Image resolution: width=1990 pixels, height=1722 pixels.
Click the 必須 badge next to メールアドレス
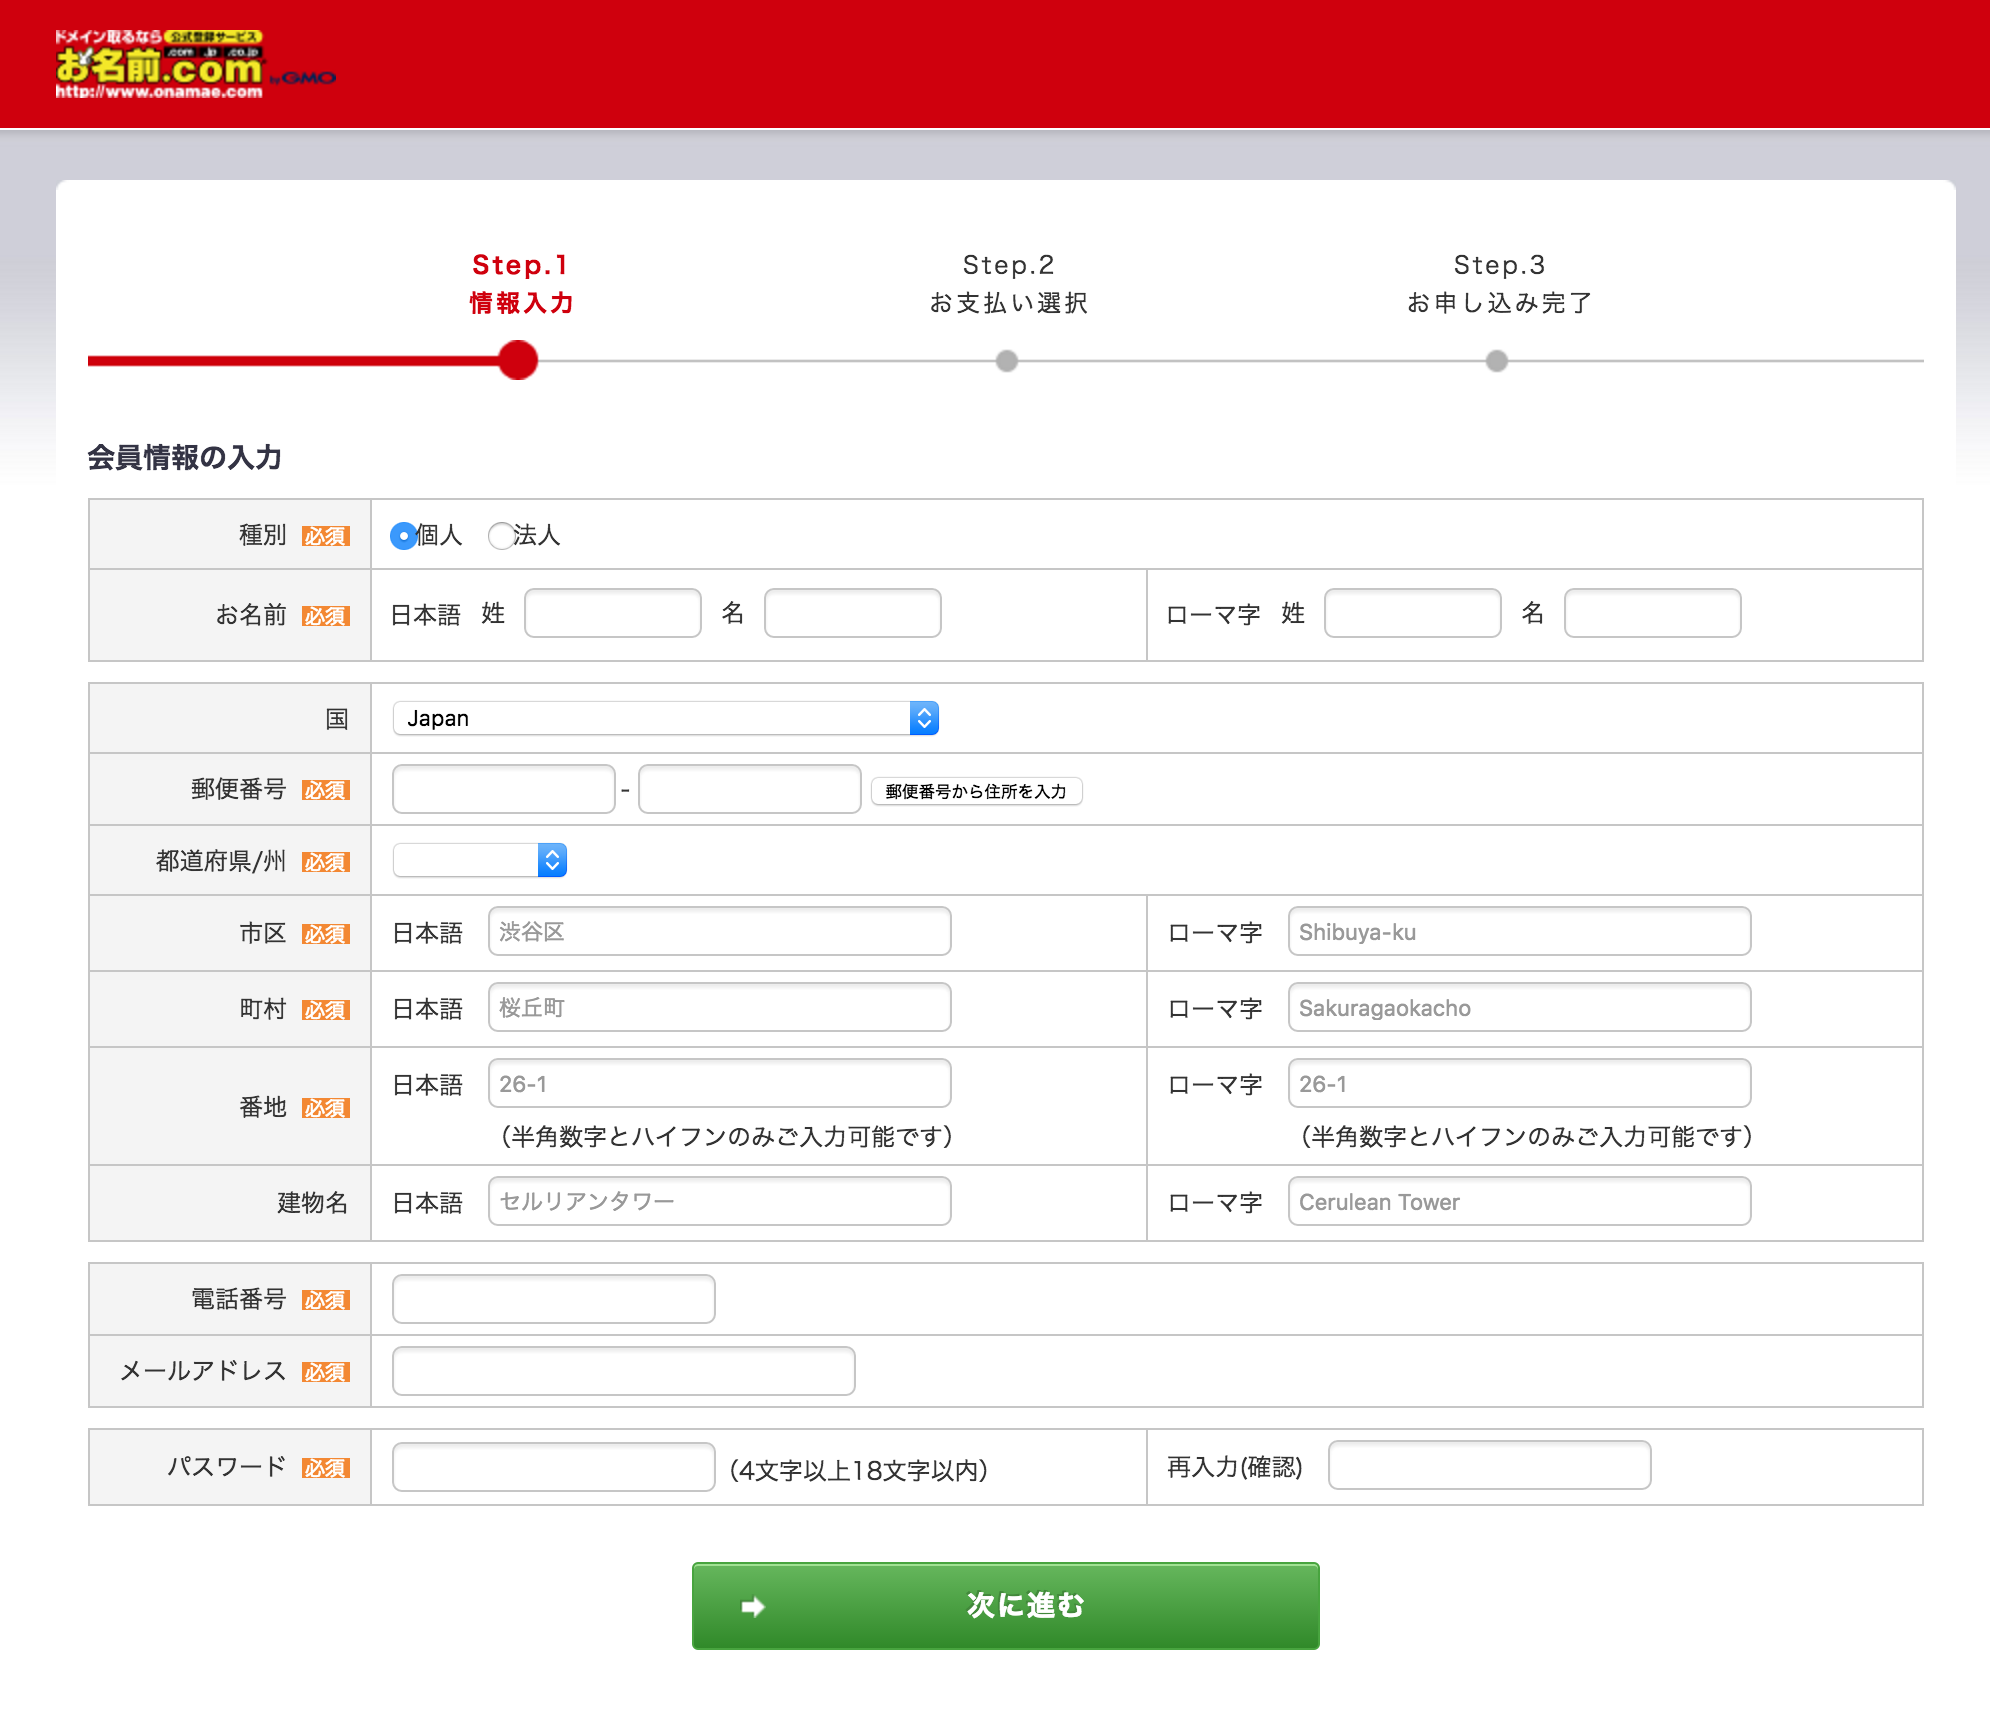click(x=326, y=1372)
